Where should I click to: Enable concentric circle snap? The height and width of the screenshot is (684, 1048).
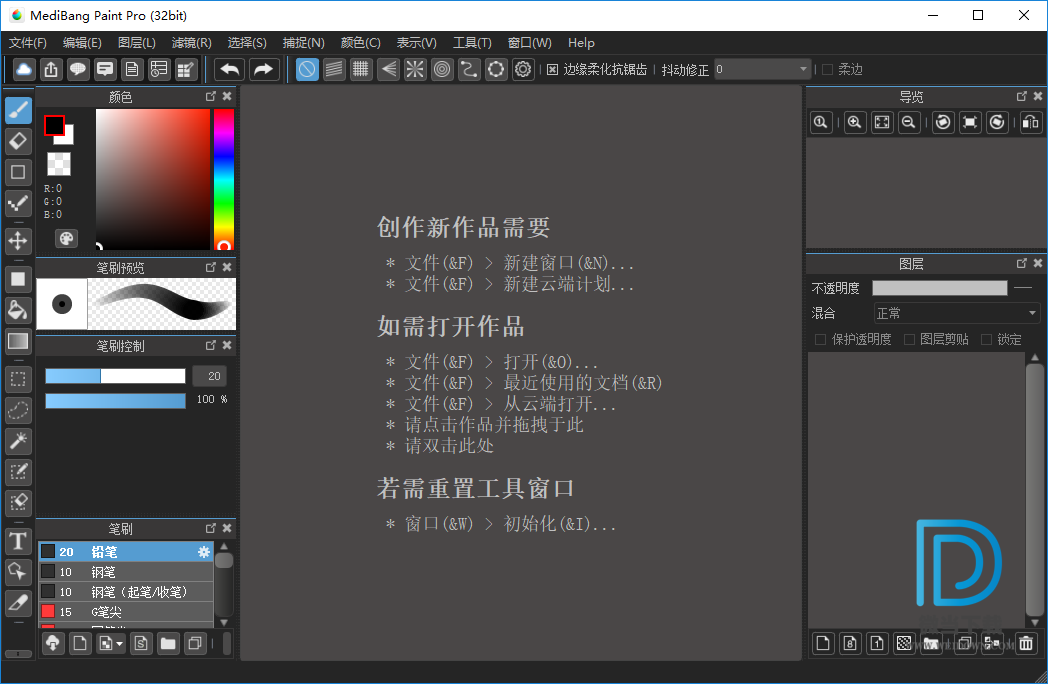(442, 69)
